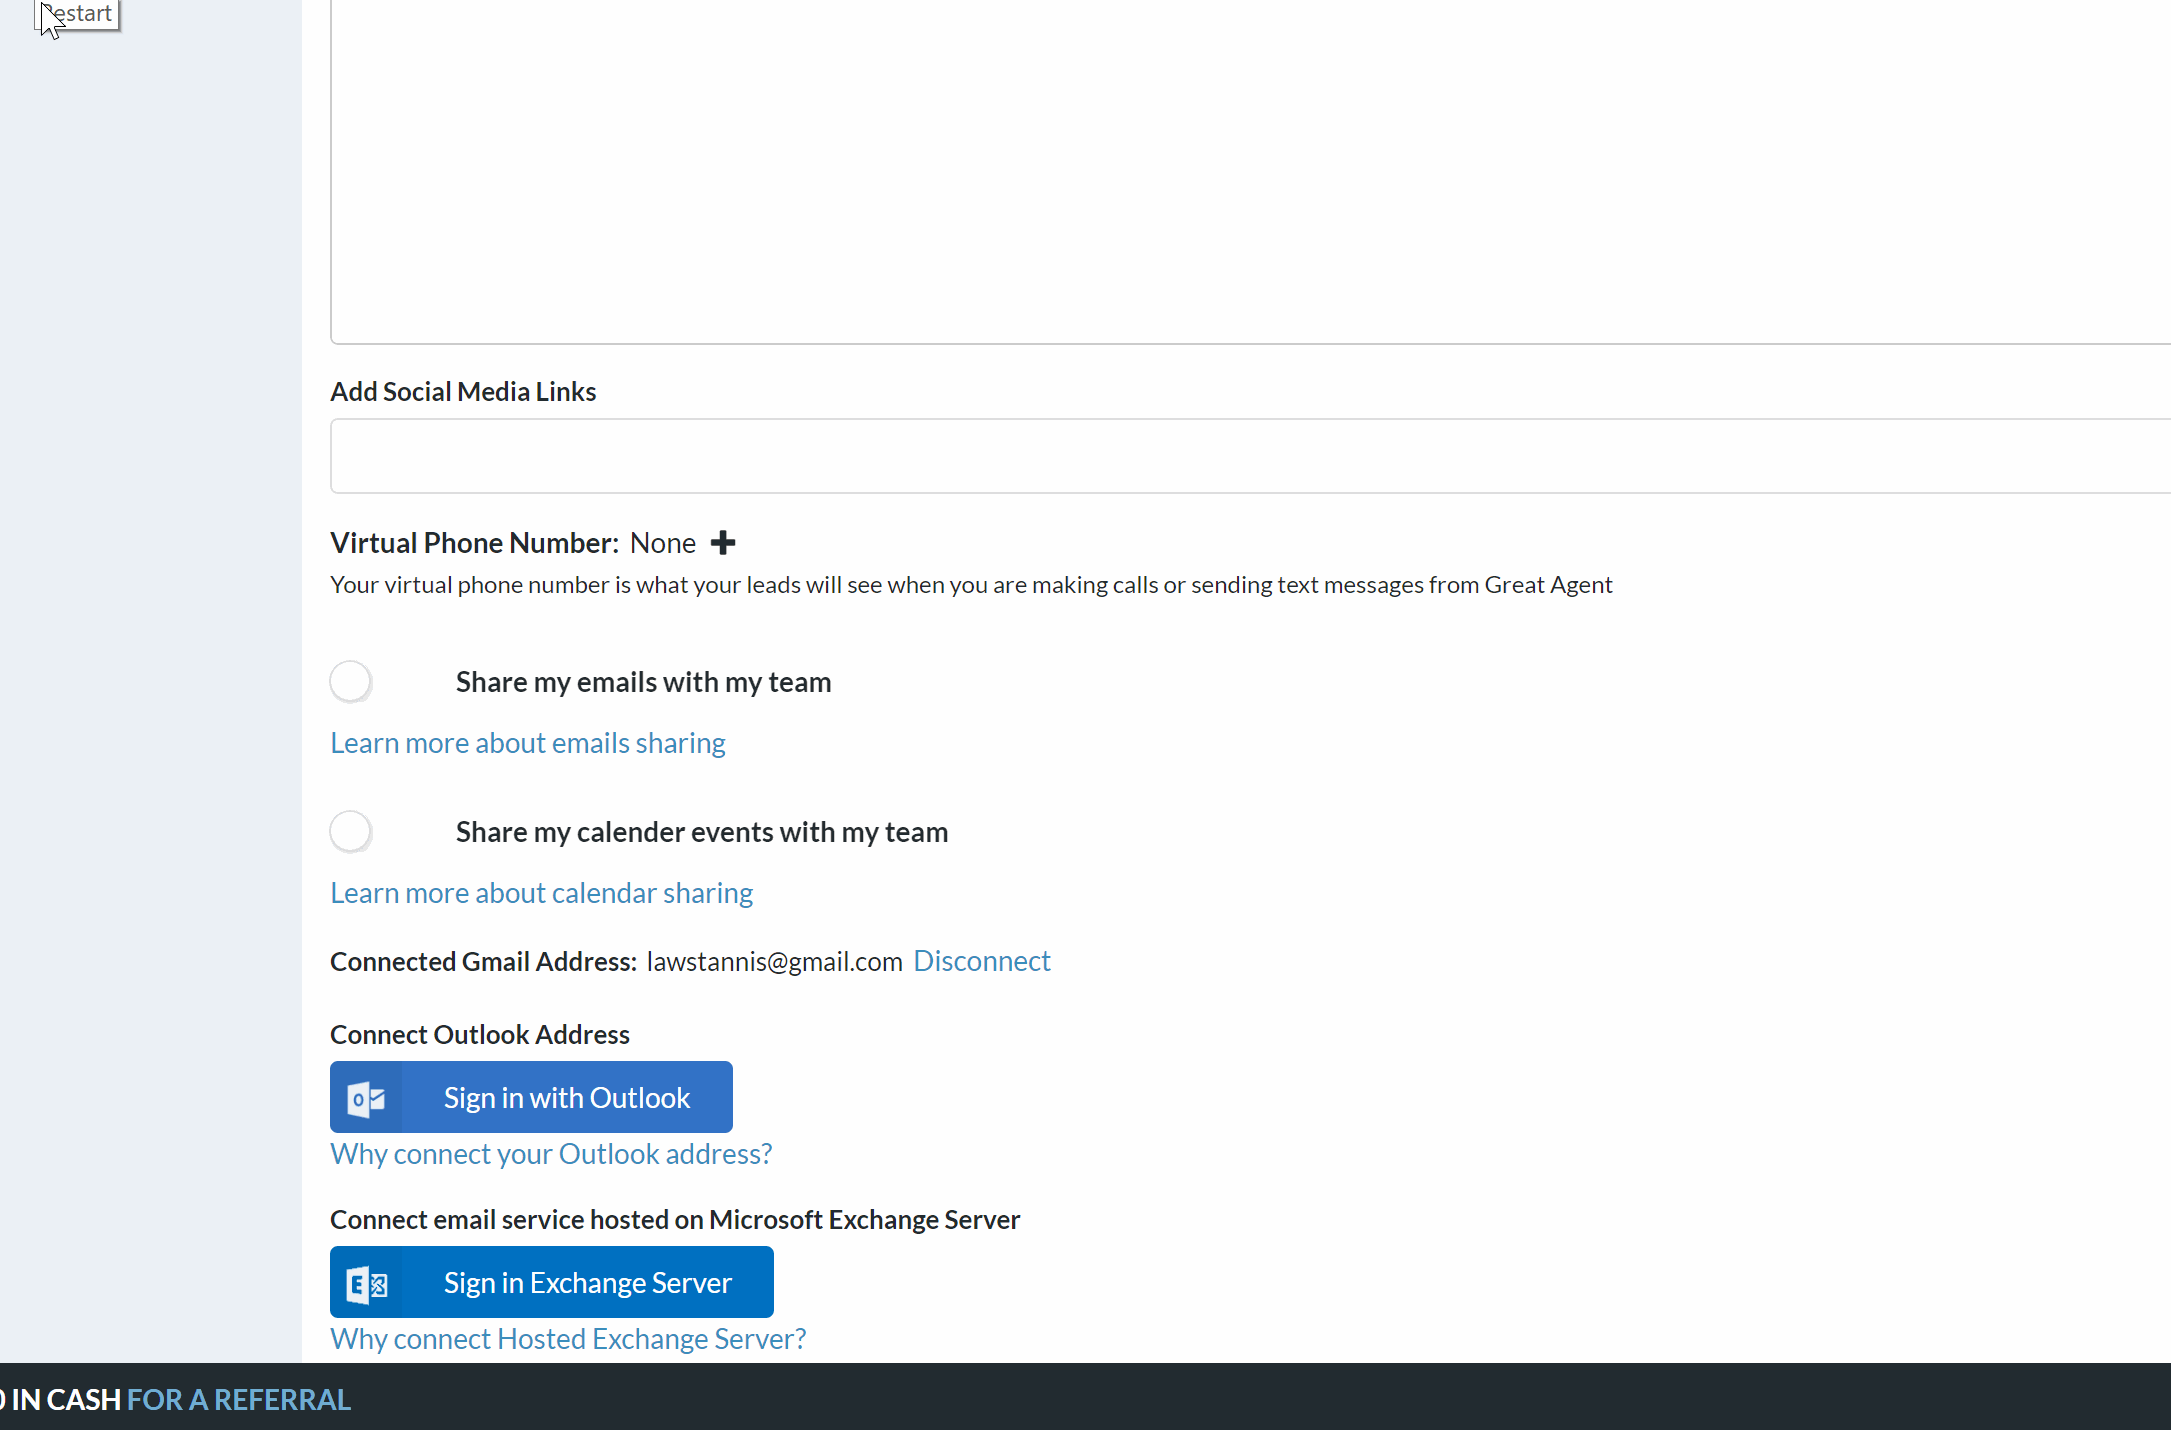The image size is (2171, 1430).
Task: Open Why connect your Outlook address link
Action: (551, 1154)
